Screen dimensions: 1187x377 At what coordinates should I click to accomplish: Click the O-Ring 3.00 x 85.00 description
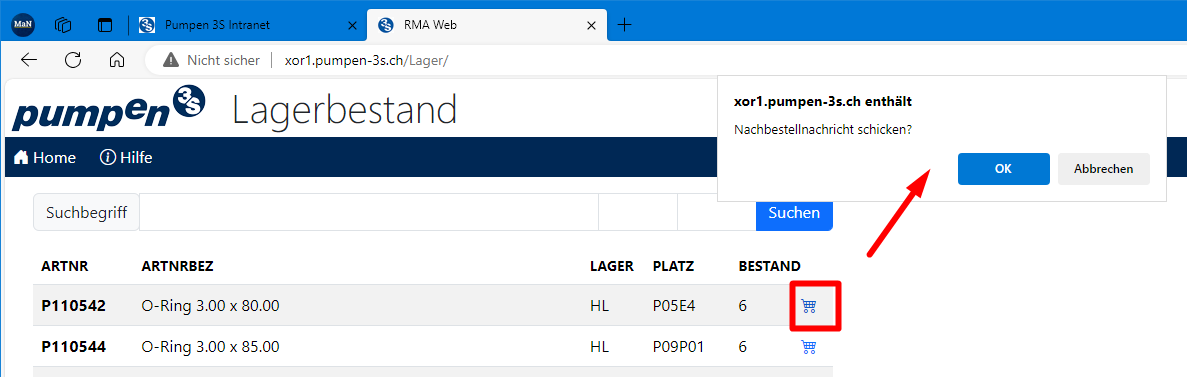pos(210,347)
